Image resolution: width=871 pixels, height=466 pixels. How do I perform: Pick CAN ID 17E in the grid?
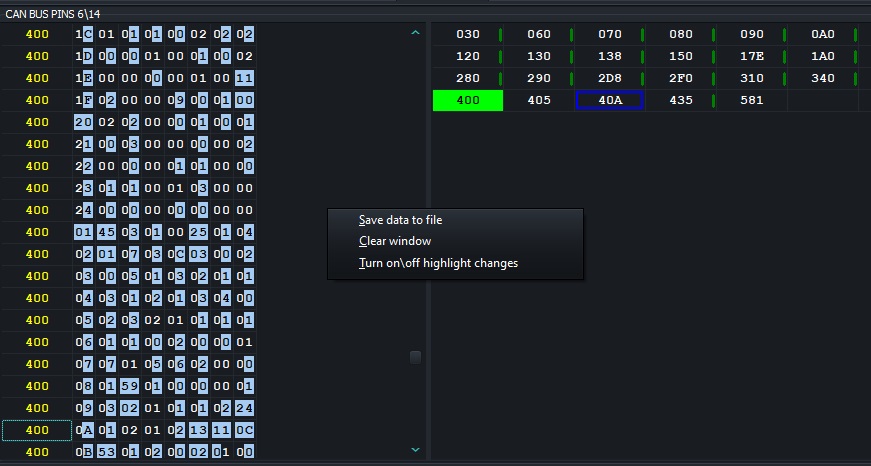(x=751, y=56)
